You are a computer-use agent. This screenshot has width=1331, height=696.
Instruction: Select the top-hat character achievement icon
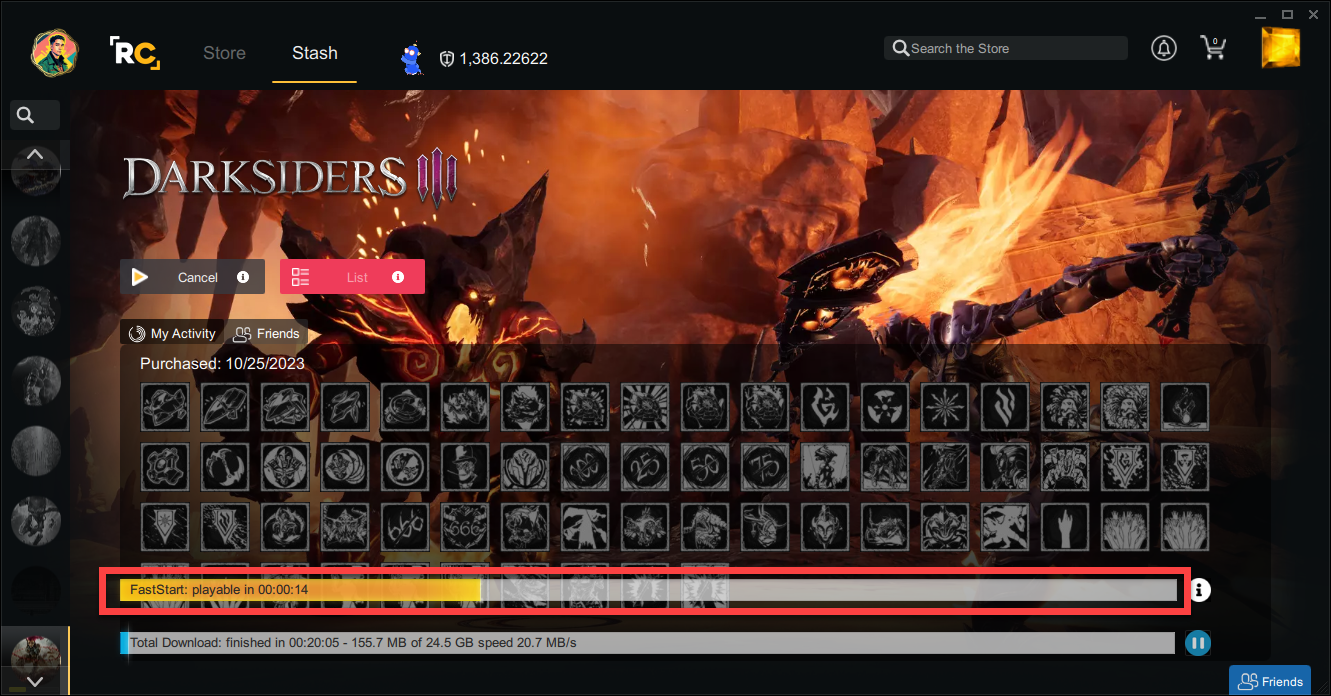pyautogui.click(x=465, y=467)
